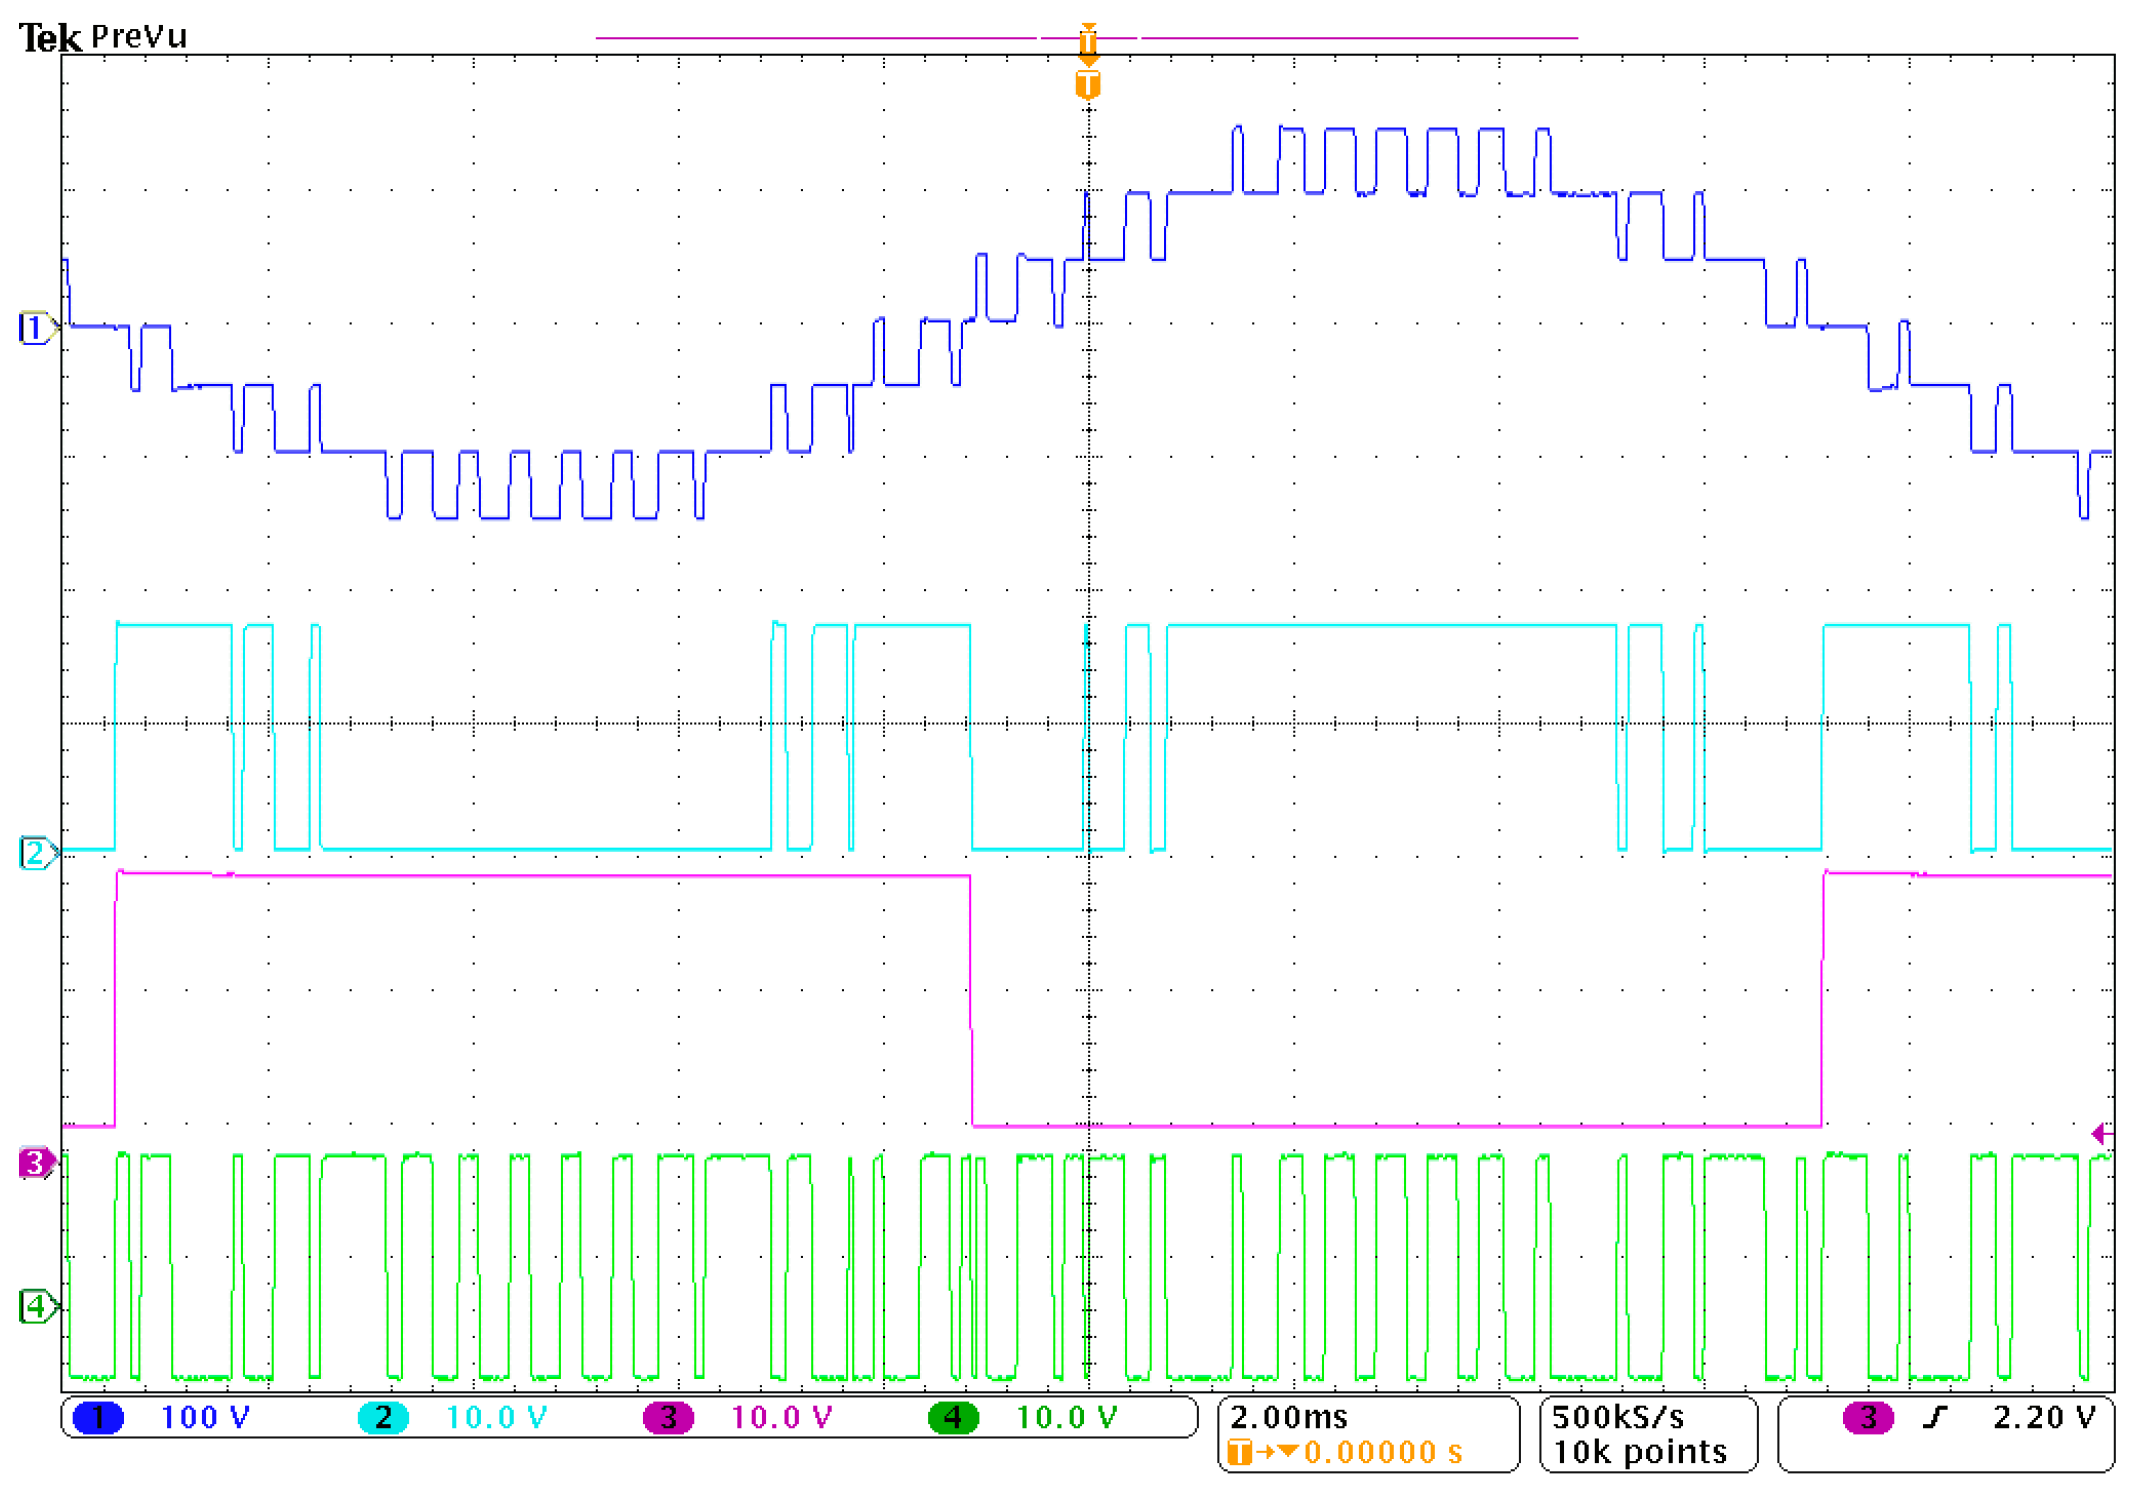2135x1492 pixels.
Task: Click the magenta trigger level arrow
Action: 2102,1134
